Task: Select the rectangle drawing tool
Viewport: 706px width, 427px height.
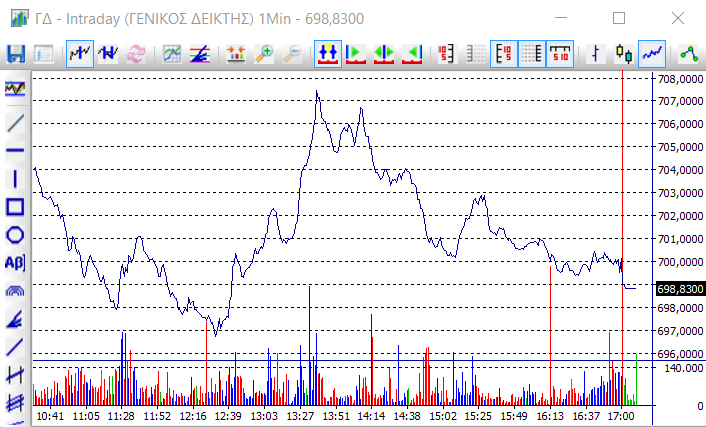Action: [x=15, y=207]
